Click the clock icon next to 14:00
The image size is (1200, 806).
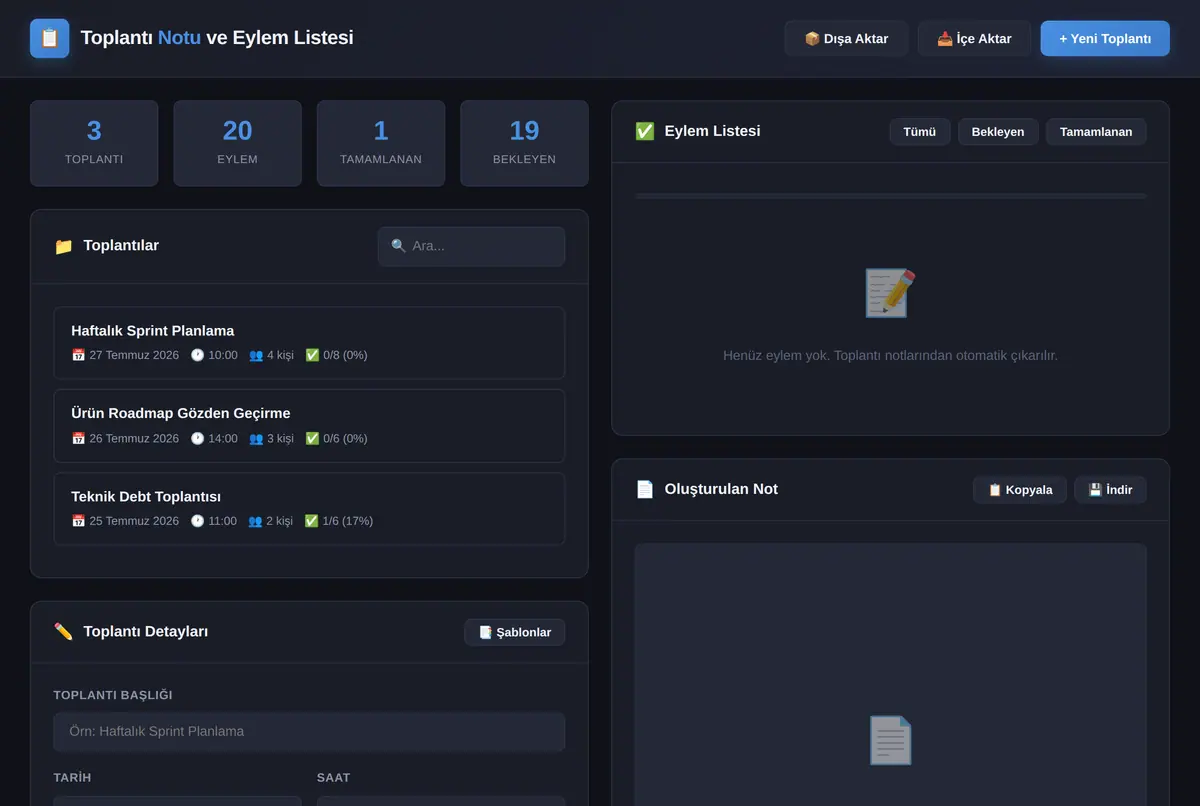point(197,438)
